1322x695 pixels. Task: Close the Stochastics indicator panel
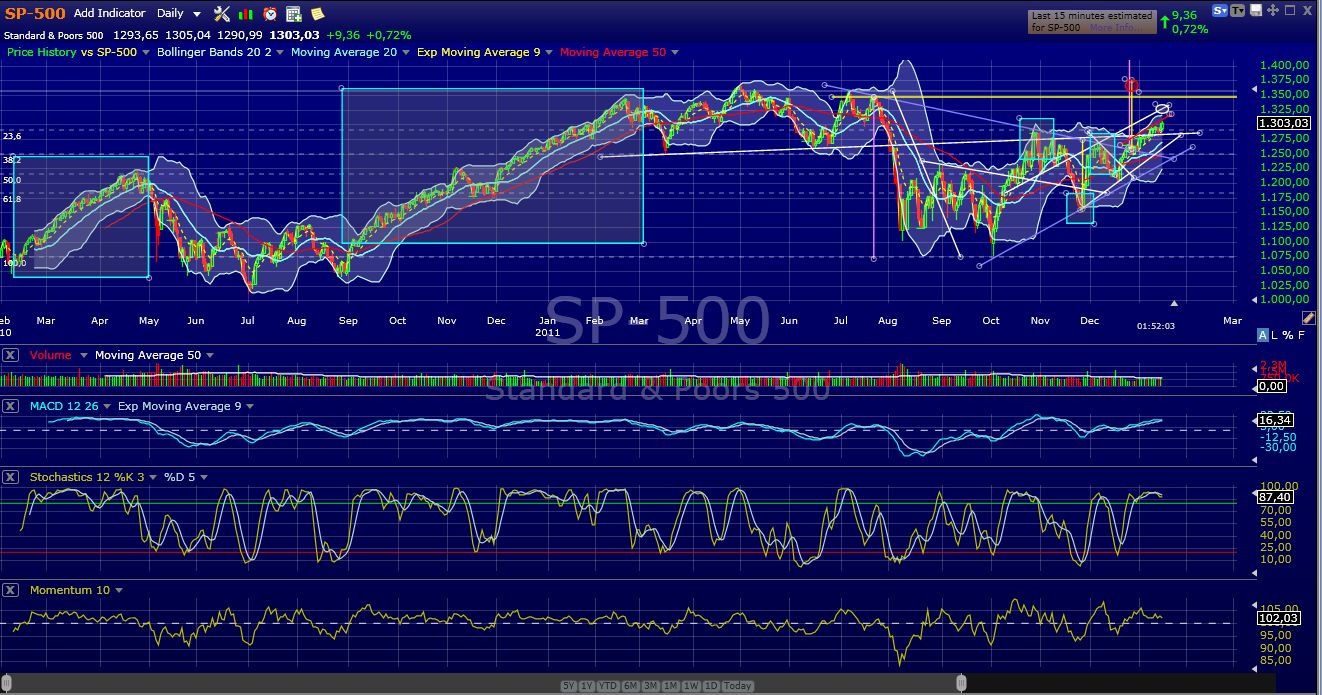pos(10,477)
